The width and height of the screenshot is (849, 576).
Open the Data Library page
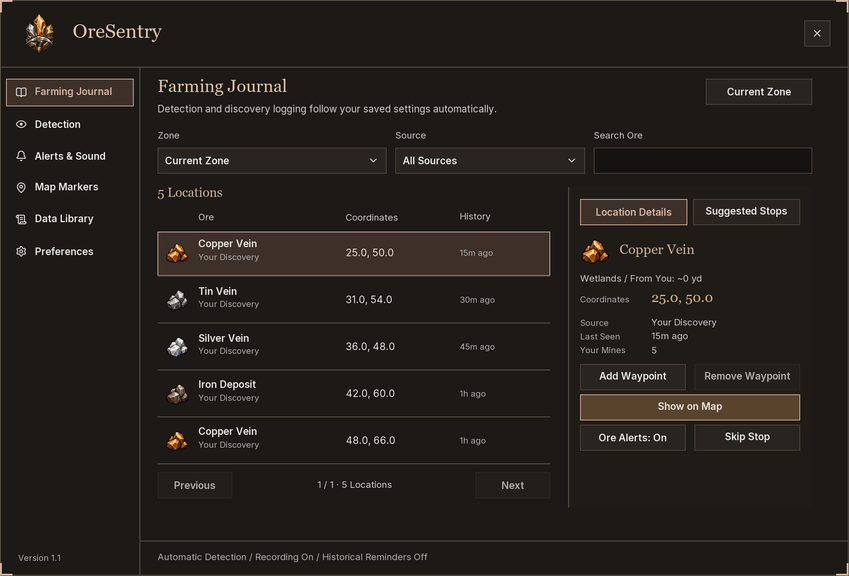point(70,219)
